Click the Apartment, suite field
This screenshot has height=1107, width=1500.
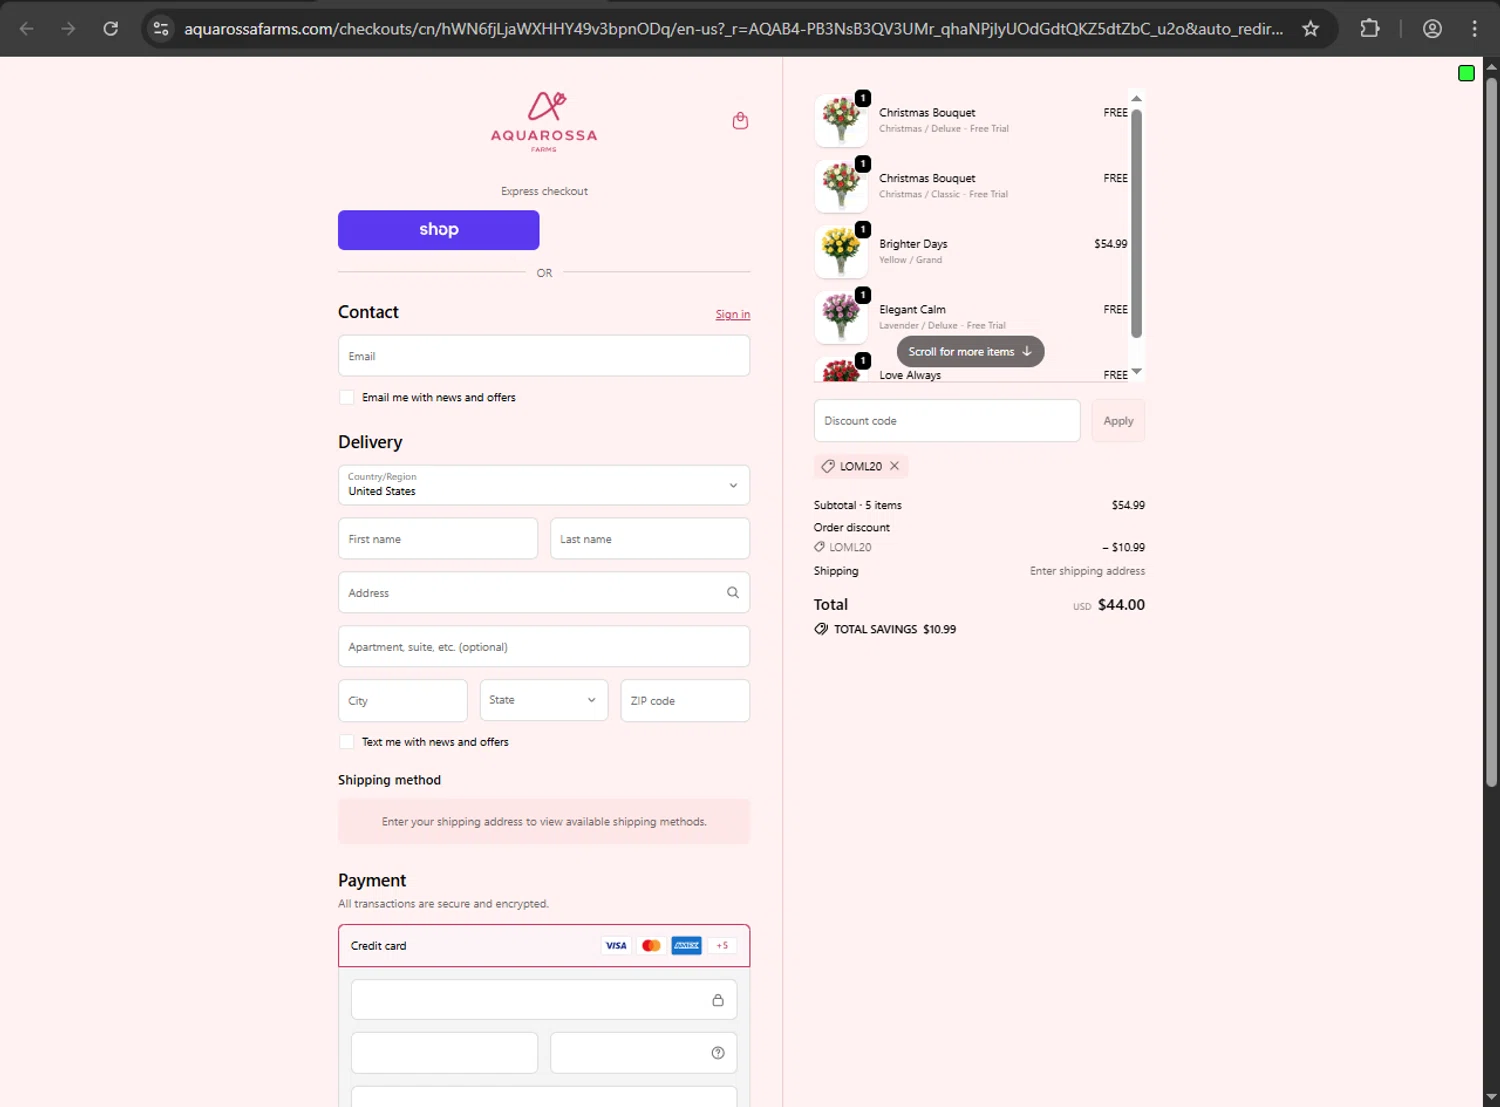tap(544, 647)
